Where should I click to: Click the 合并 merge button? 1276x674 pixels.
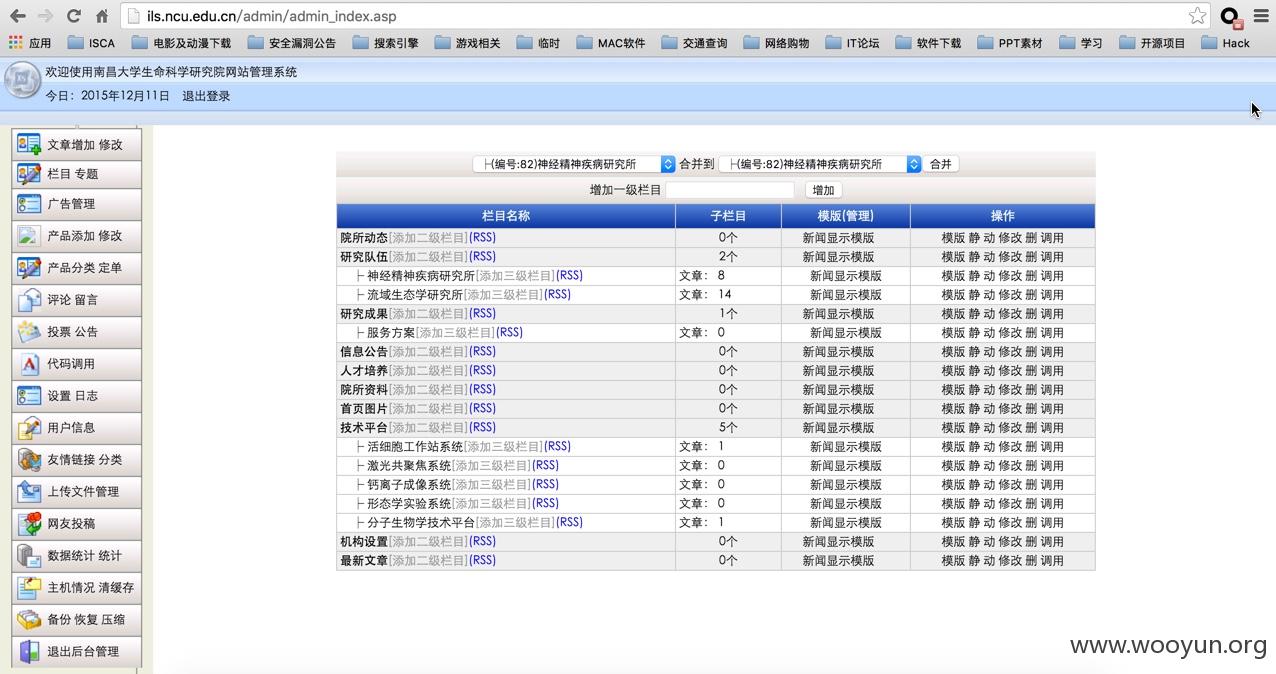coord(941,164)
